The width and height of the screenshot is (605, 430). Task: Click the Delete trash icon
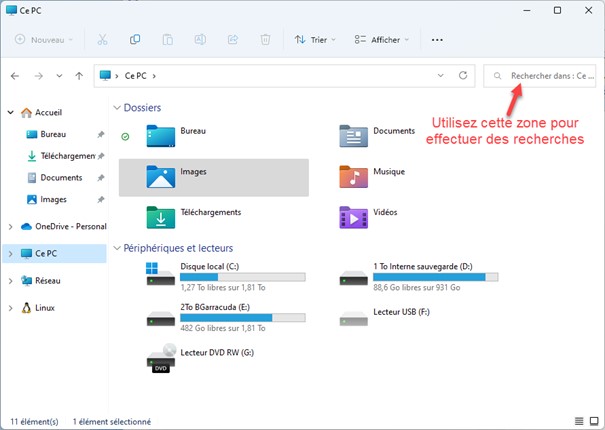[x=265, y=40]
